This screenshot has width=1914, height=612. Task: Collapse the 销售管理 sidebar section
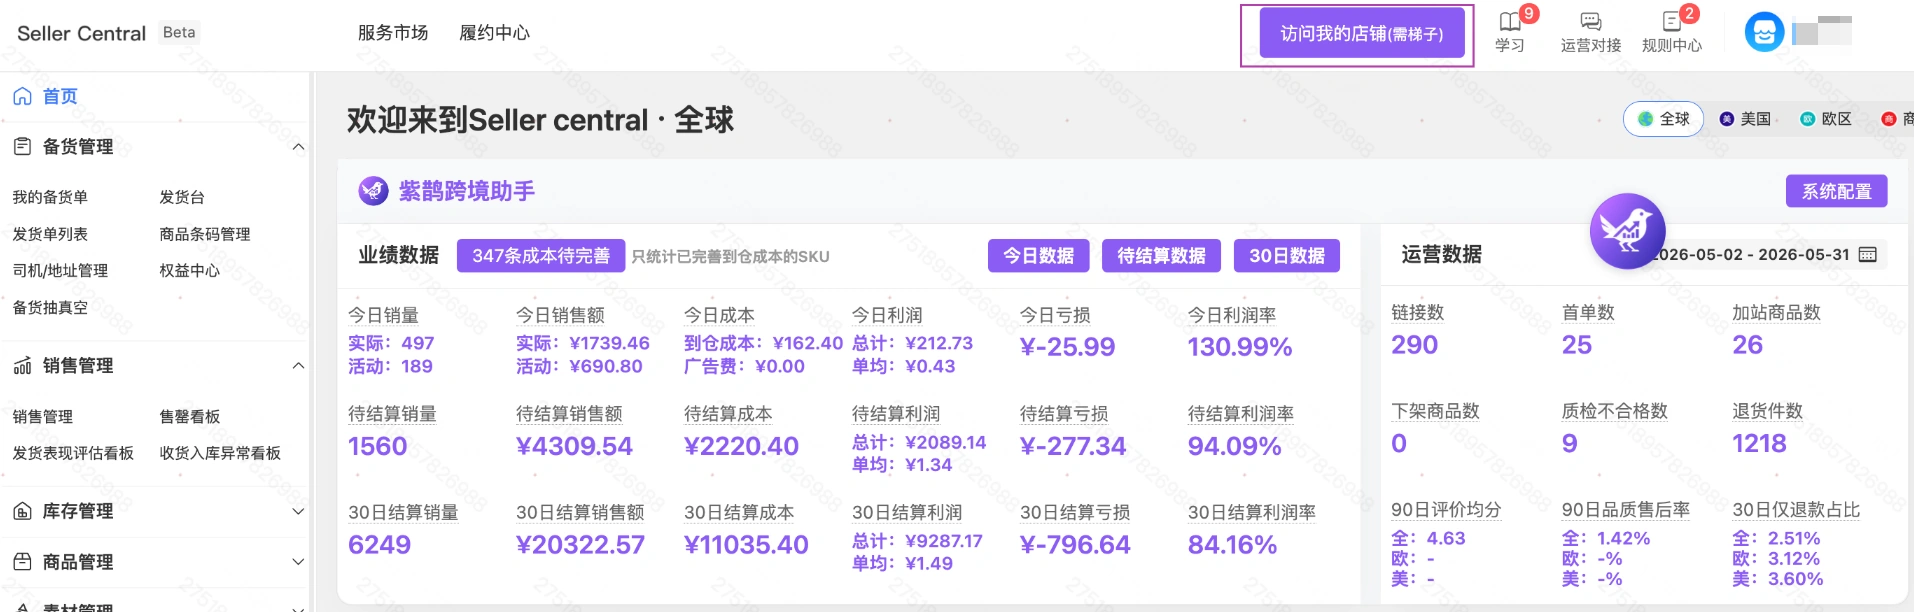click(298, 366)
